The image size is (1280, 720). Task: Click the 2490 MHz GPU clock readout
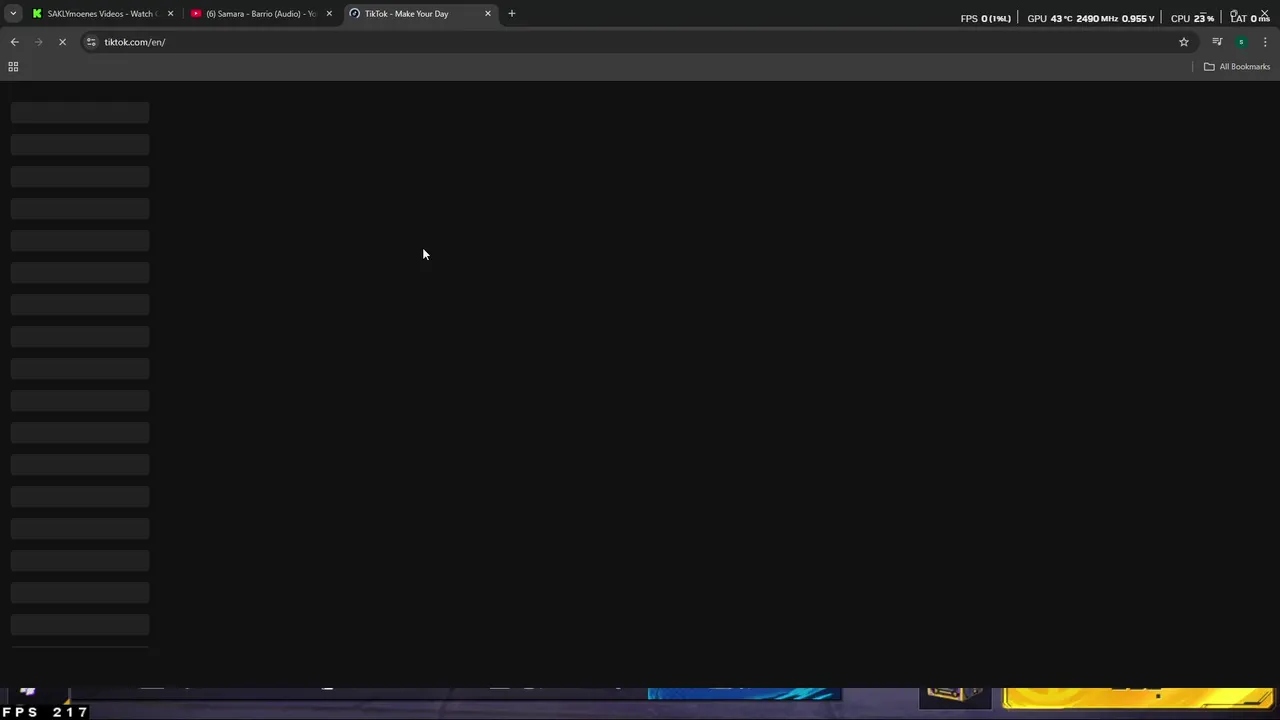pyautogui.click(x=1097, y=18)
